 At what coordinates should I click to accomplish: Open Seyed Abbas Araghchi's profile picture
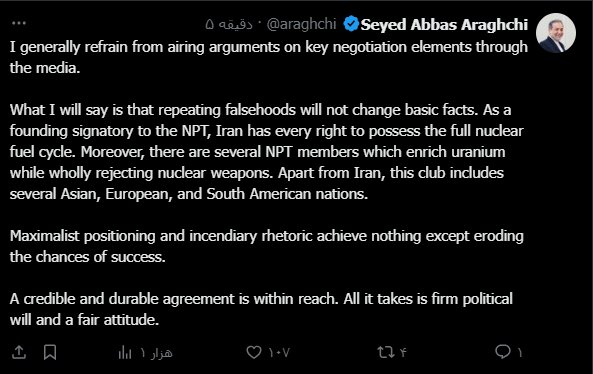pos(556,33)
